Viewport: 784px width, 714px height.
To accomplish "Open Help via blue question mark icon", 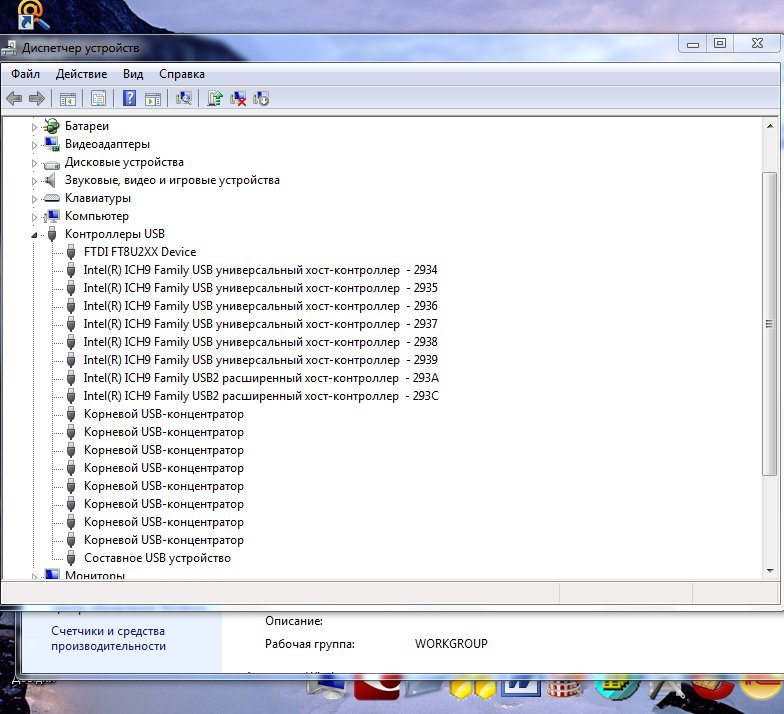I will coord(129,98).
